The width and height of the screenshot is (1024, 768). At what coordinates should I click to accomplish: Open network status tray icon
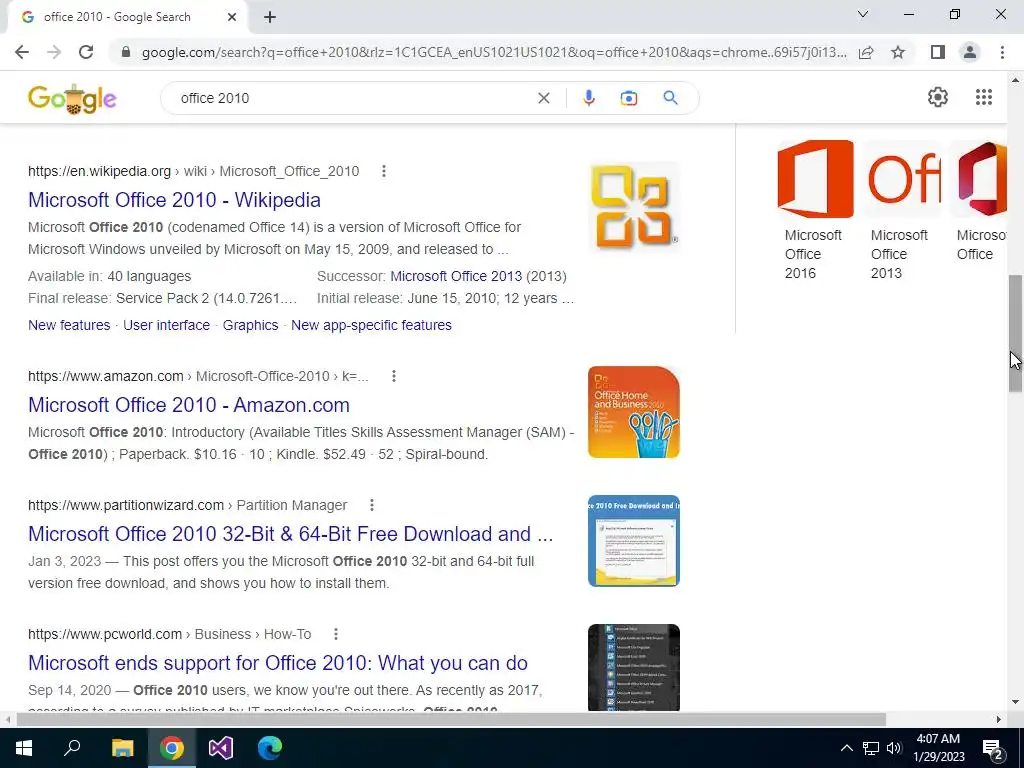[x=871, y=748]
